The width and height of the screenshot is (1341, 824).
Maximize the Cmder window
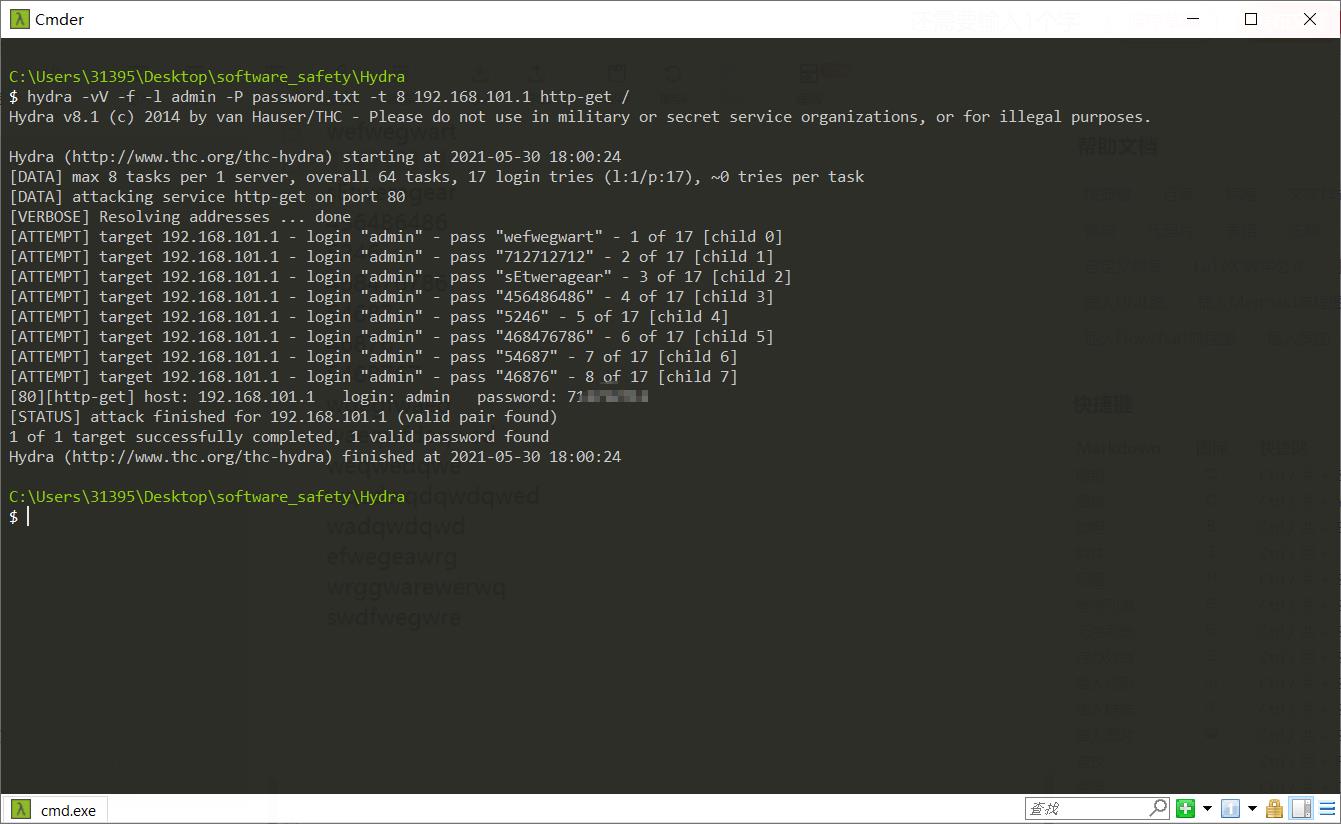pos(1251,19)
